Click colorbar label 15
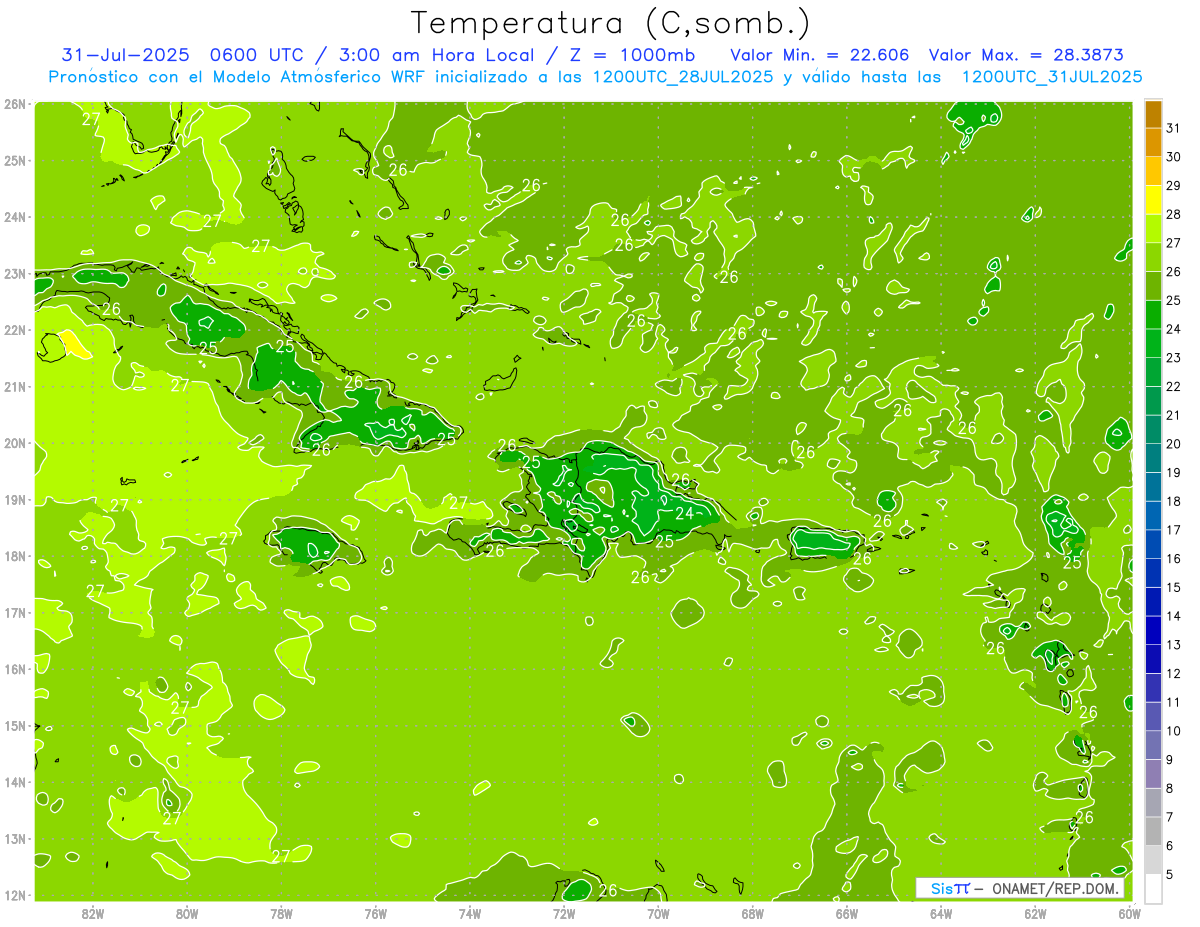The width and height of the screenshot is (1200, 927). pyautogui.click(x=1173, y=587)
